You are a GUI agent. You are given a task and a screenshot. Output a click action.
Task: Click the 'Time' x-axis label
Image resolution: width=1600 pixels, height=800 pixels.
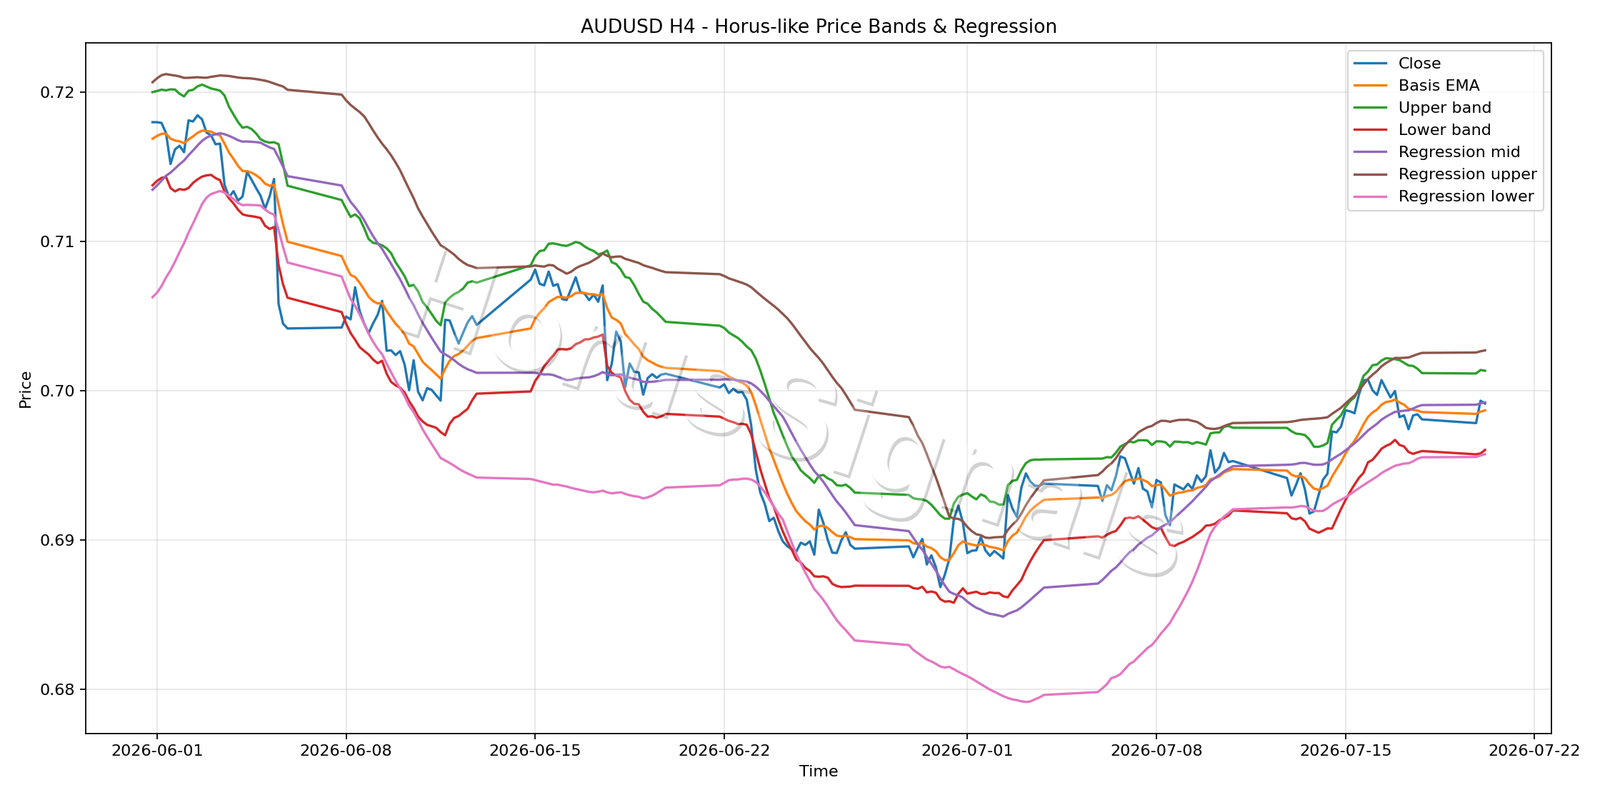click(x=818, y=771)
